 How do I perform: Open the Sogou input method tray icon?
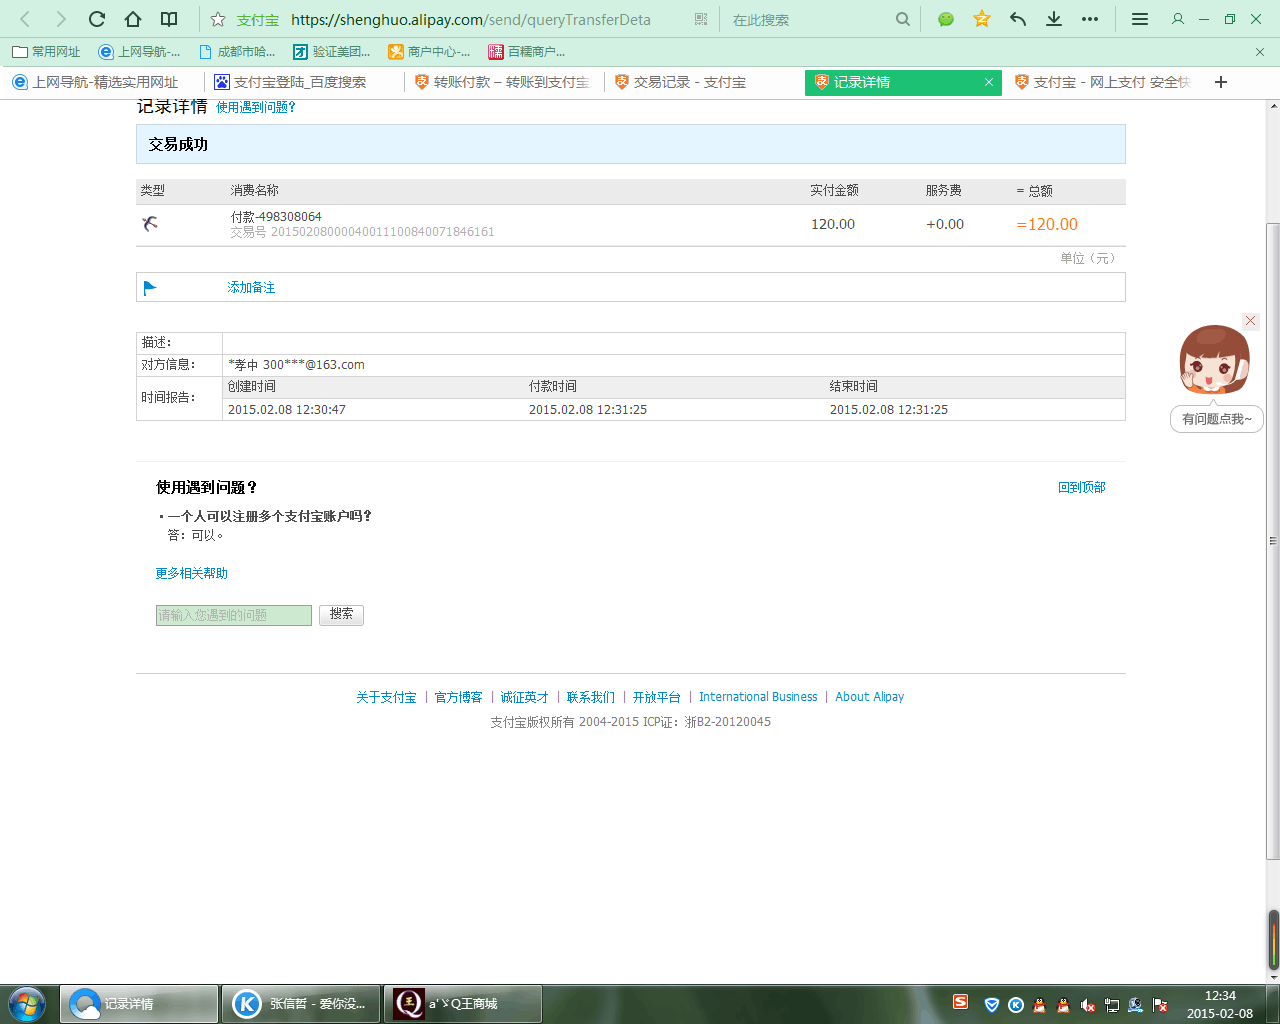[x=960, y=1002]
